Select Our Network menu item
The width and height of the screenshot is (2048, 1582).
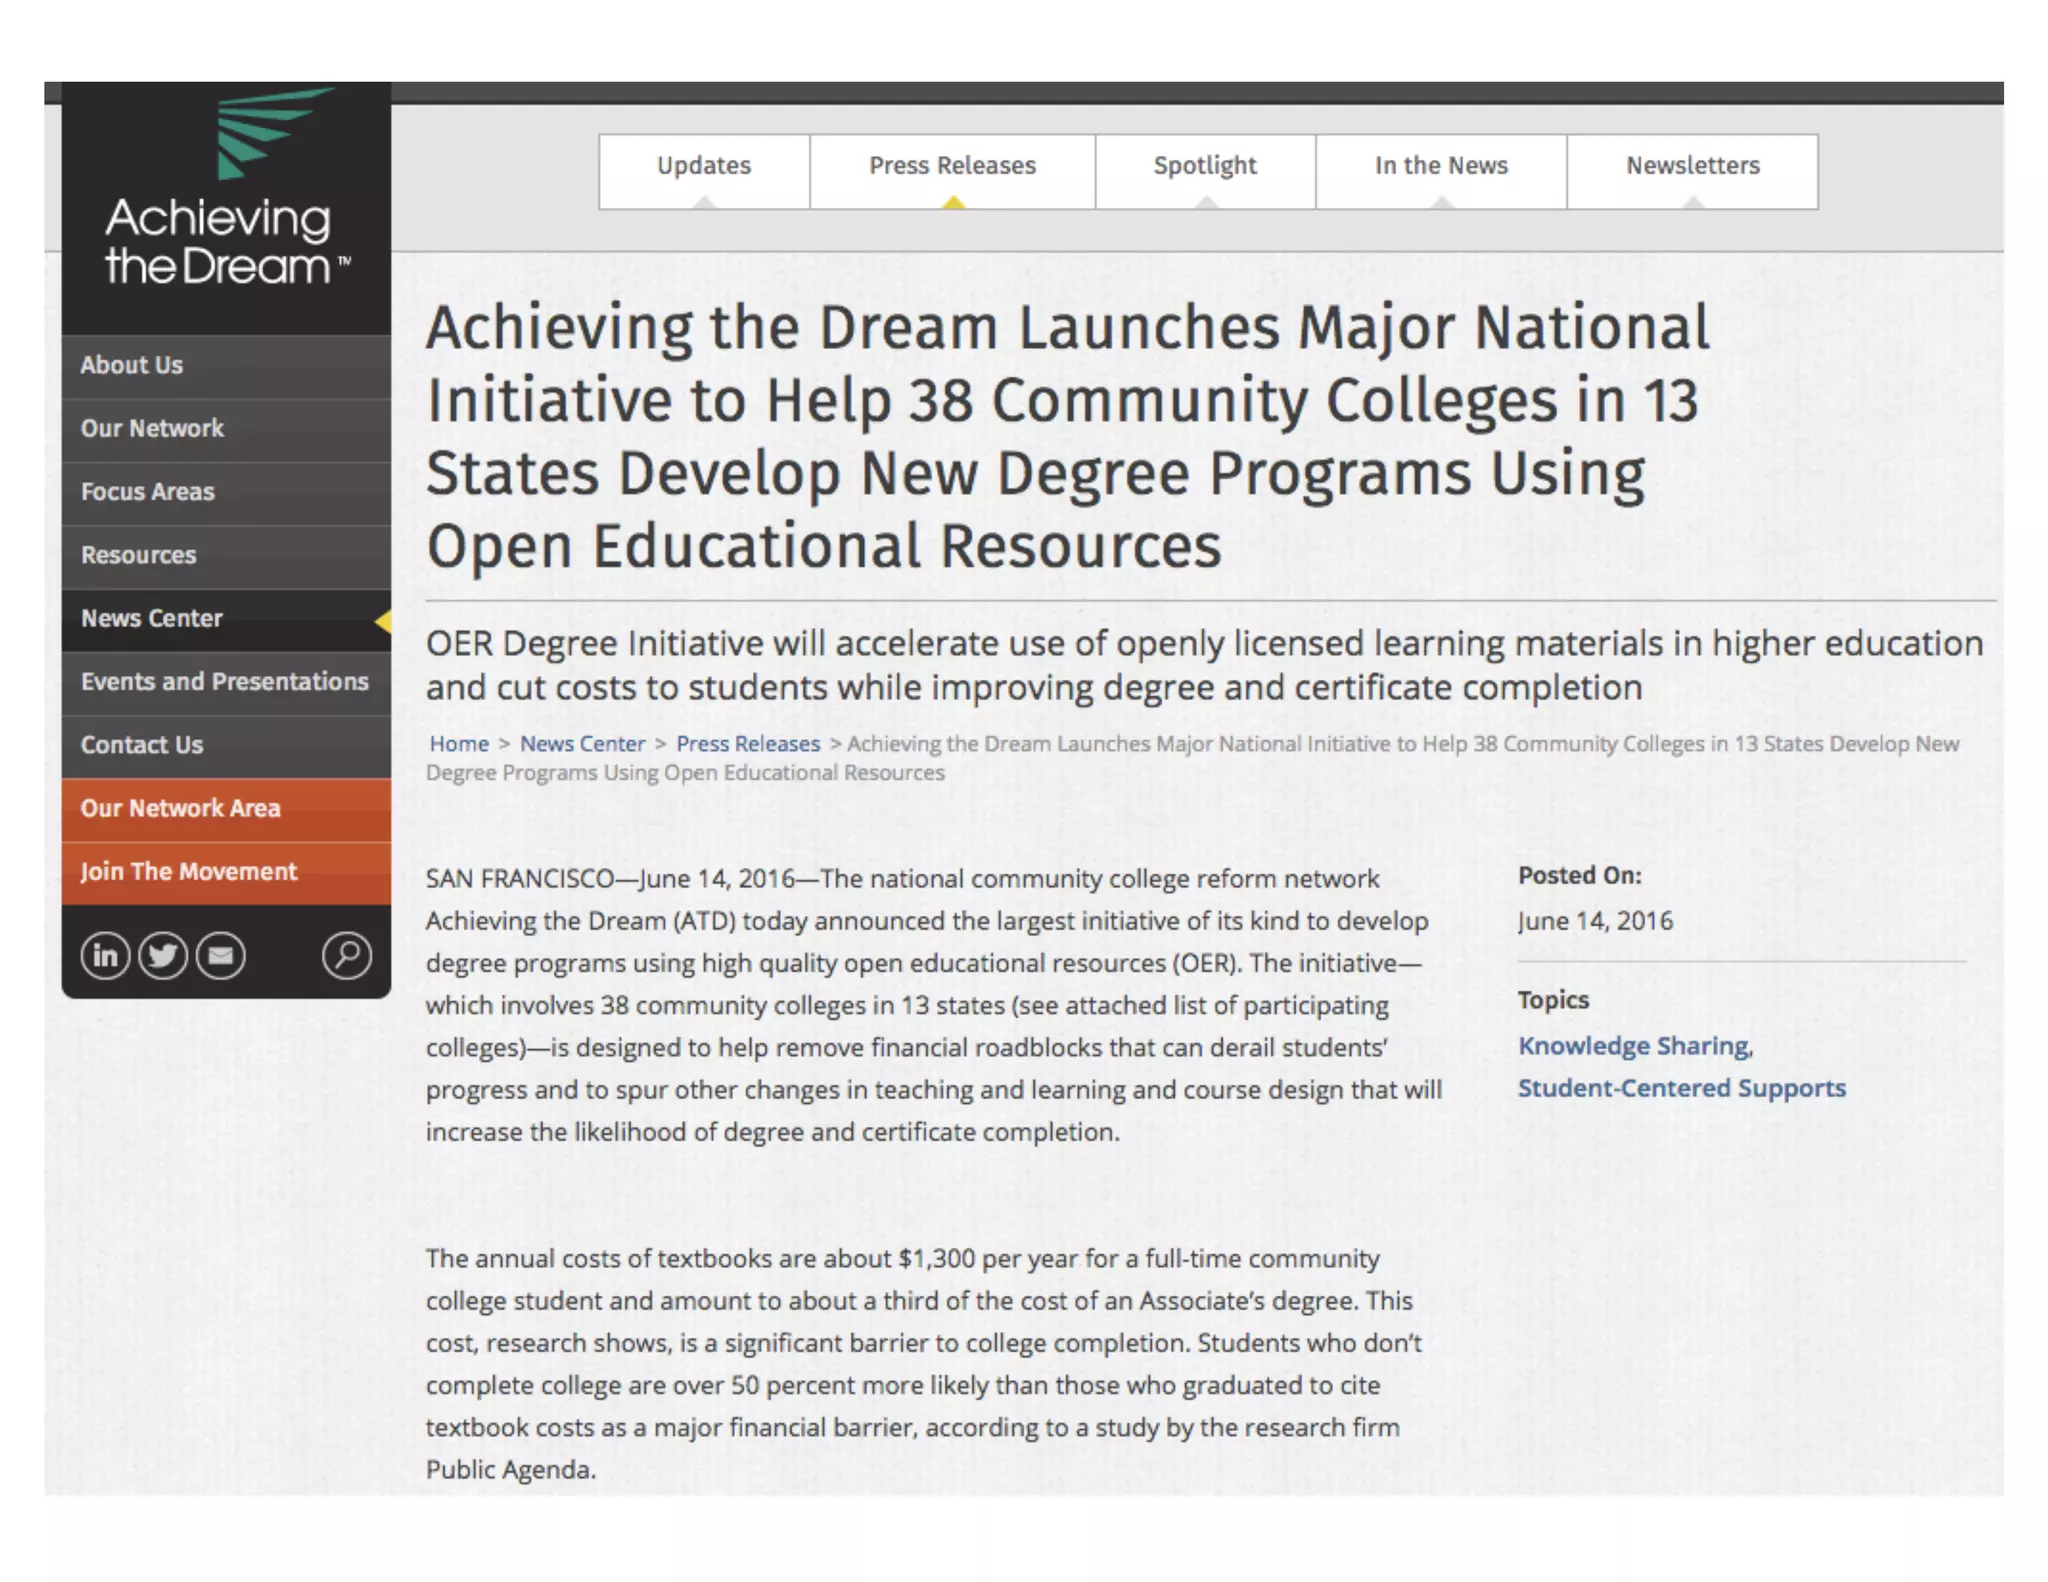[152, 428]
